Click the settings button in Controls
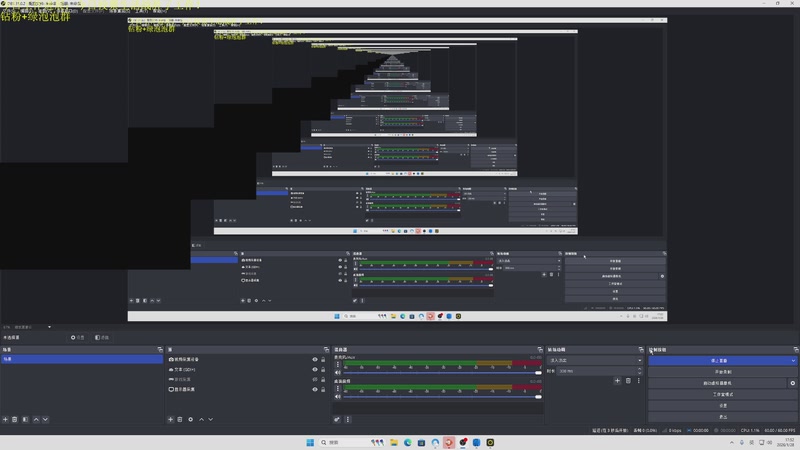This screenshot has height=450, width=800. pyautogui.click(x=723, y=406)
